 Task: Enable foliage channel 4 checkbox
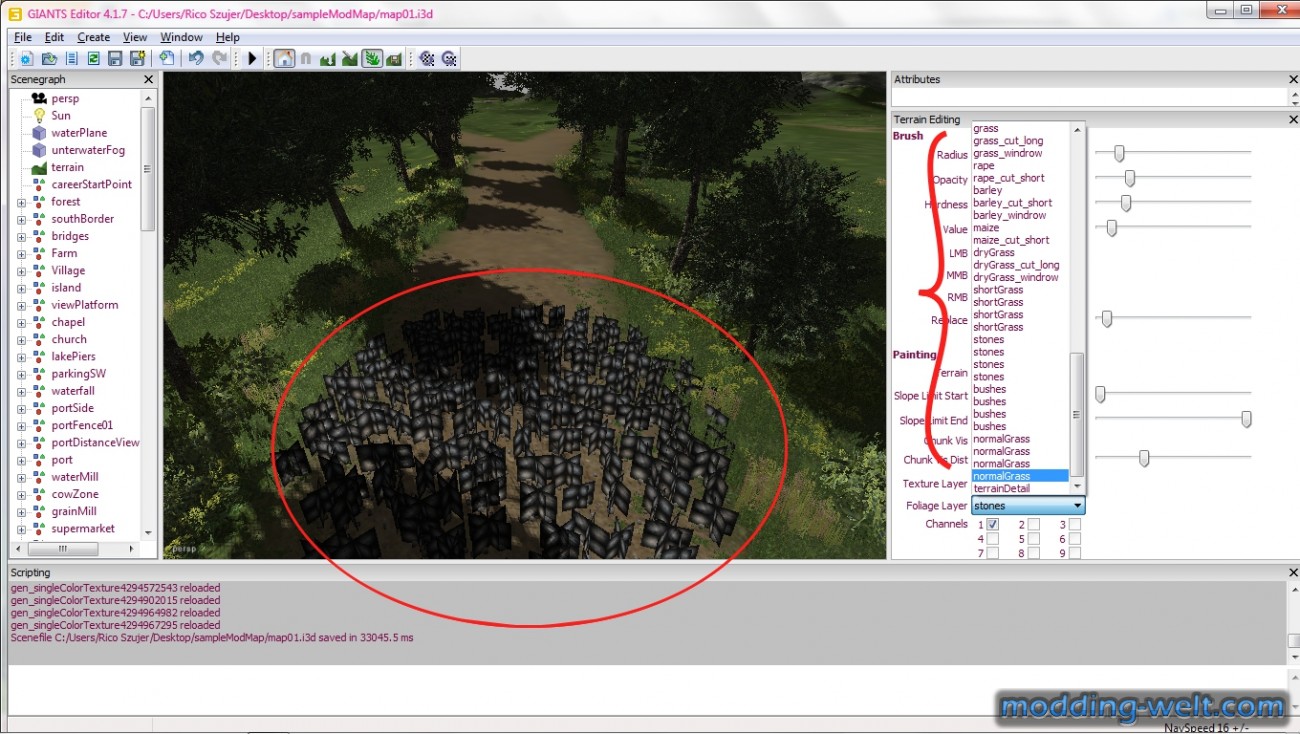pos(993,538)
